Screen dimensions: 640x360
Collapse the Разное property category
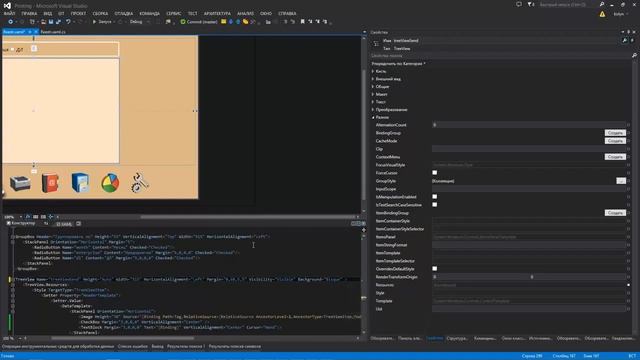tap(373, 118)
